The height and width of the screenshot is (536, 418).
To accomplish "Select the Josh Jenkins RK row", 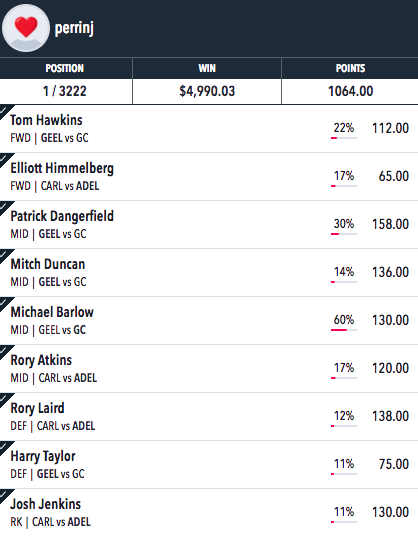I will point(209,512).
